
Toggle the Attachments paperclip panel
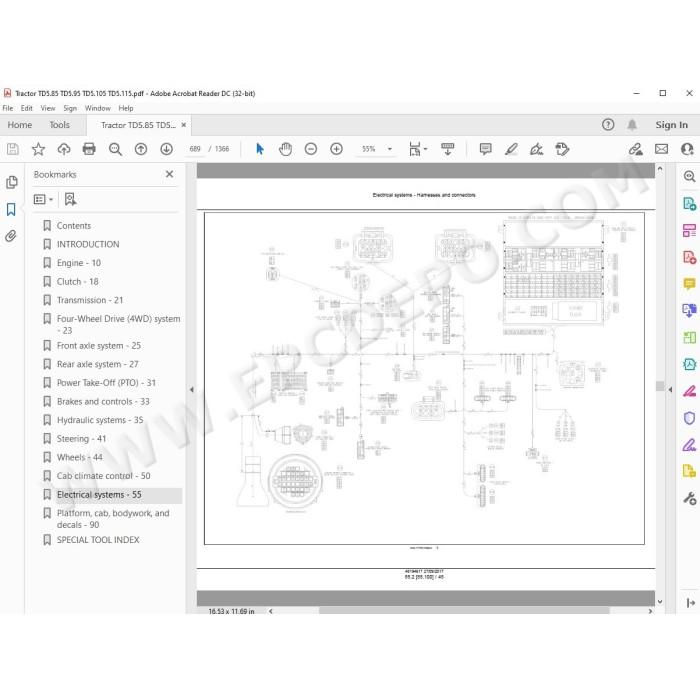[11, 236]
